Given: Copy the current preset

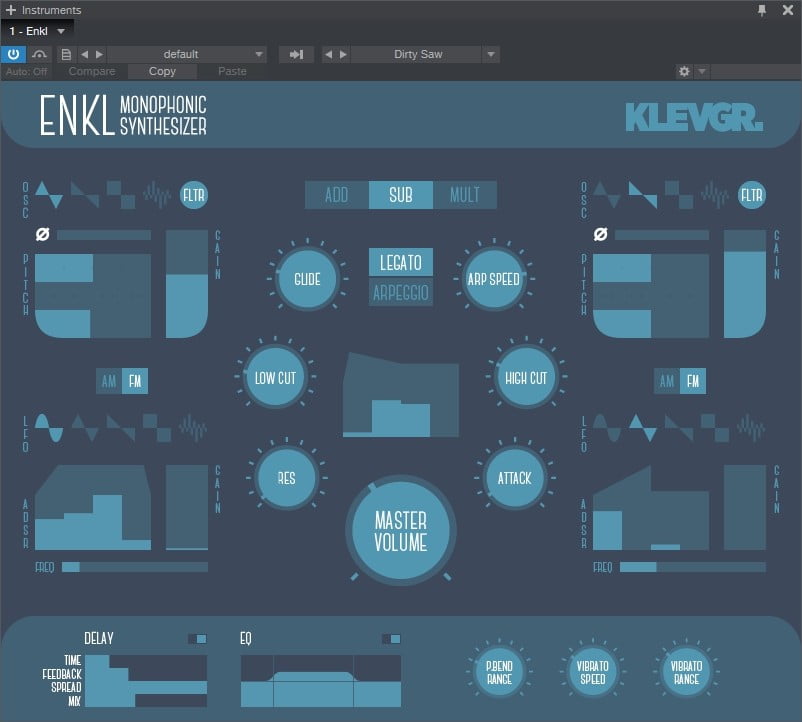Looking at the screenshot, I should tap(162, 72).
